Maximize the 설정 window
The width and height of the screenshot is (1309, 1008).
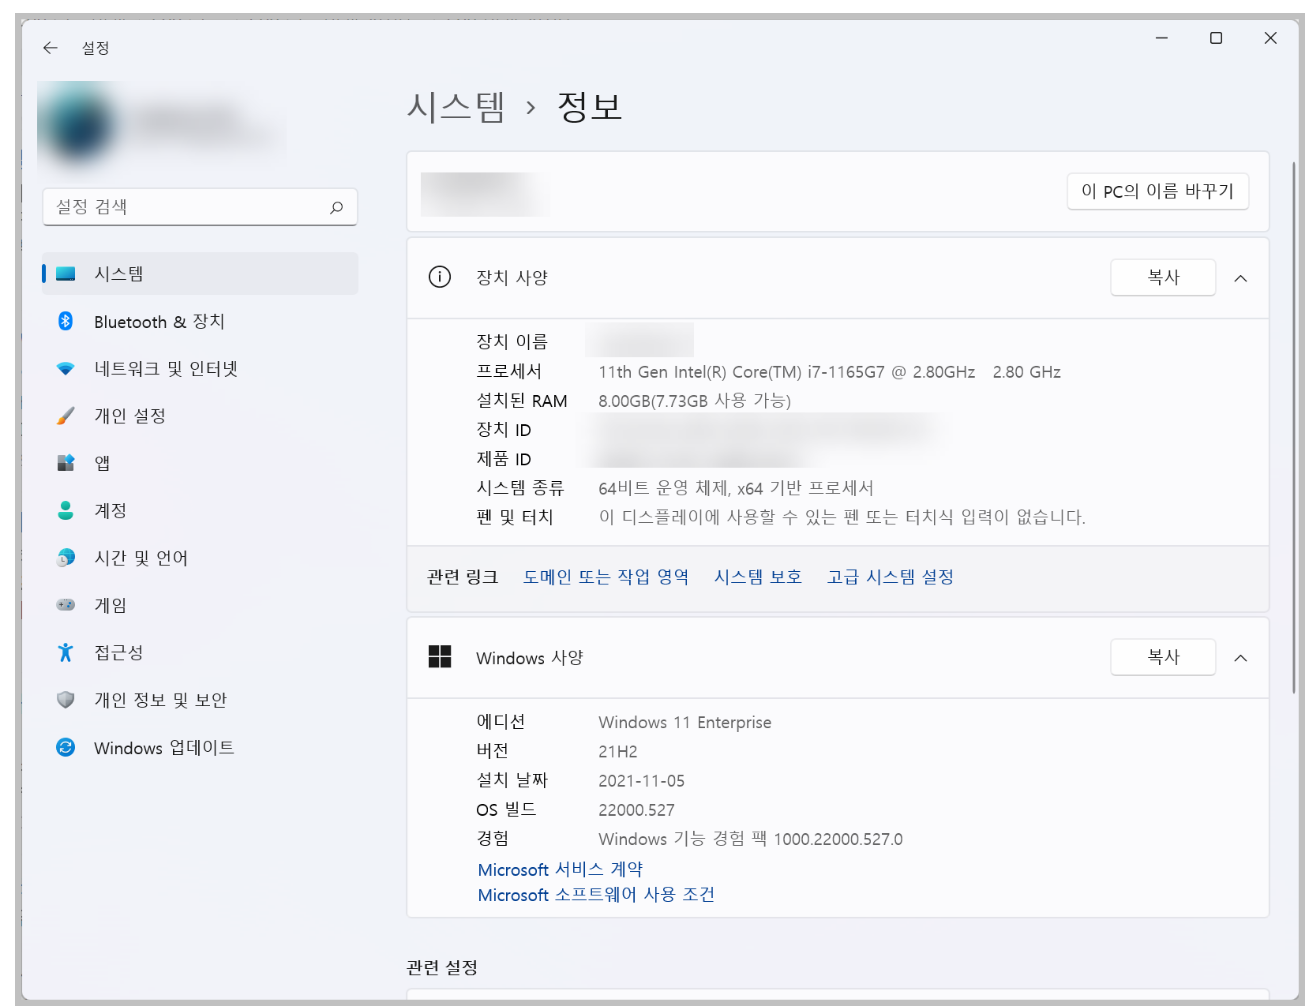pyautogui.click(x=1216, y=38)
